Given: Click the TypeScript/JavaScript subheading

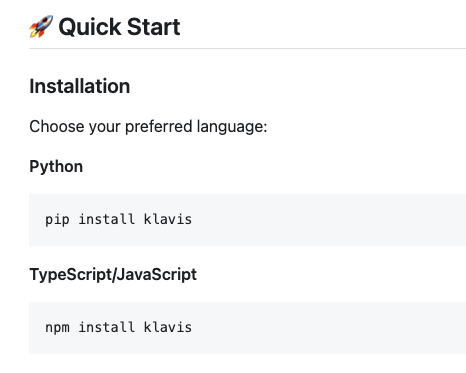Looking at the screenshot, I should (113, 275).
